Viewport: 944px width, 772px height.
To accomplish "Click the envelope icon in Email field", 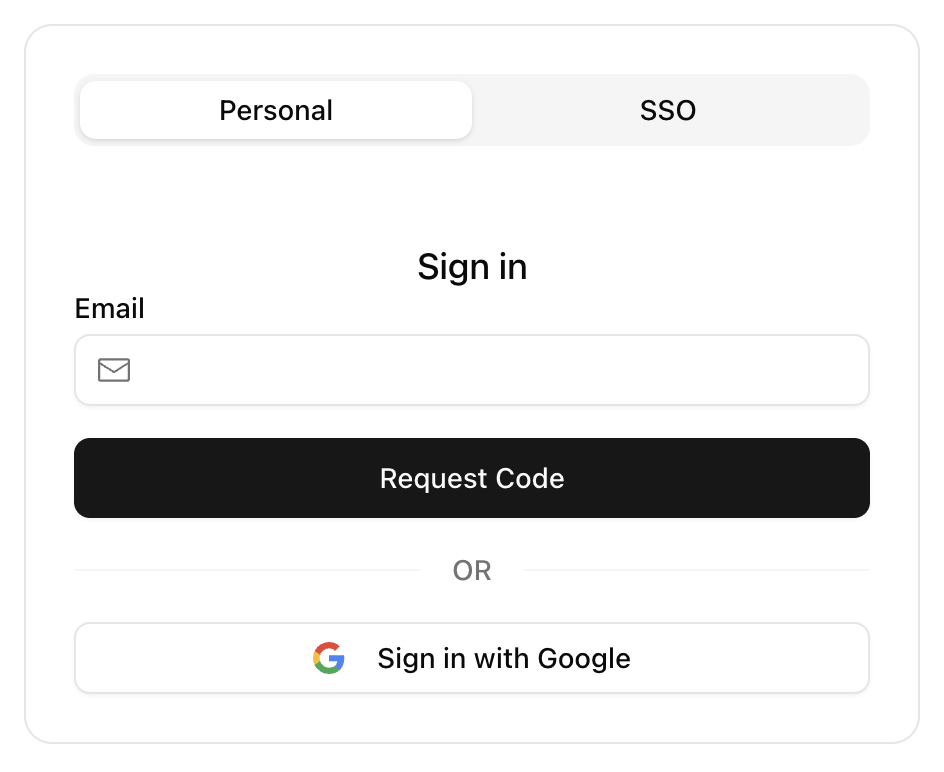I will coord(114,370).
